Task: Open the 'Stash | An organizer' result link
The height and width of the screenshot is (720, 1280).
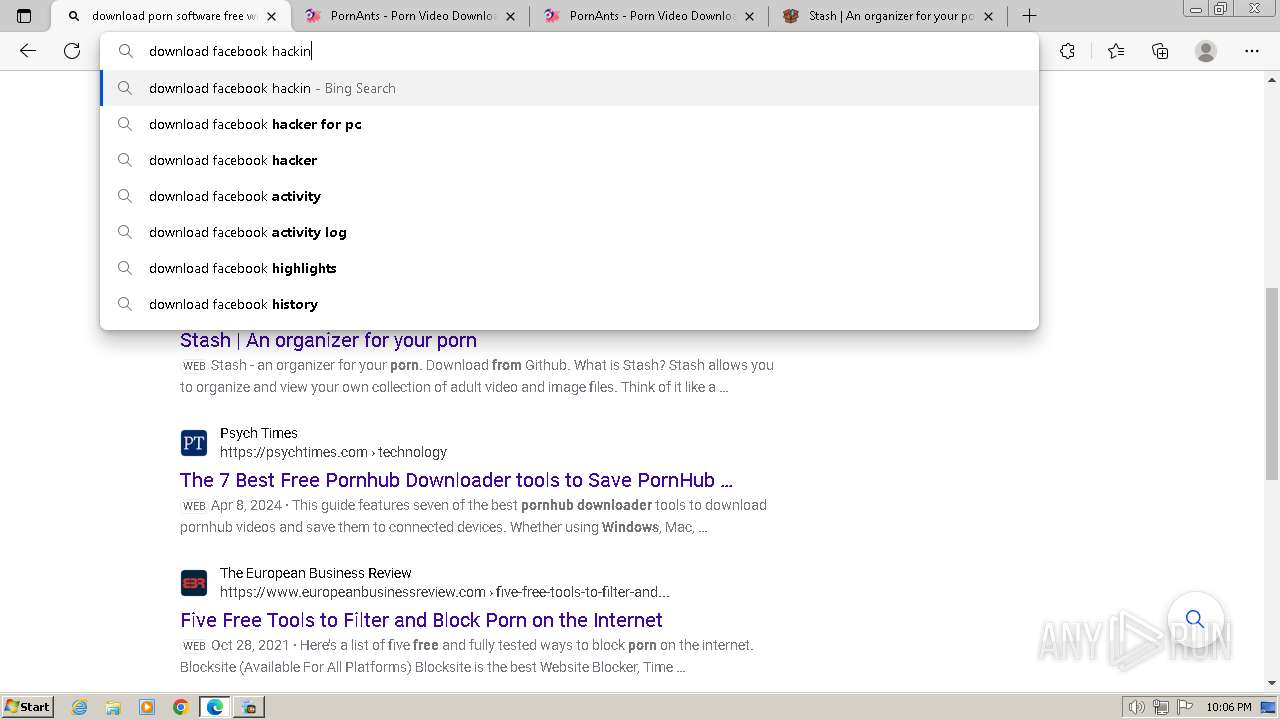Action: coord(328,340)
